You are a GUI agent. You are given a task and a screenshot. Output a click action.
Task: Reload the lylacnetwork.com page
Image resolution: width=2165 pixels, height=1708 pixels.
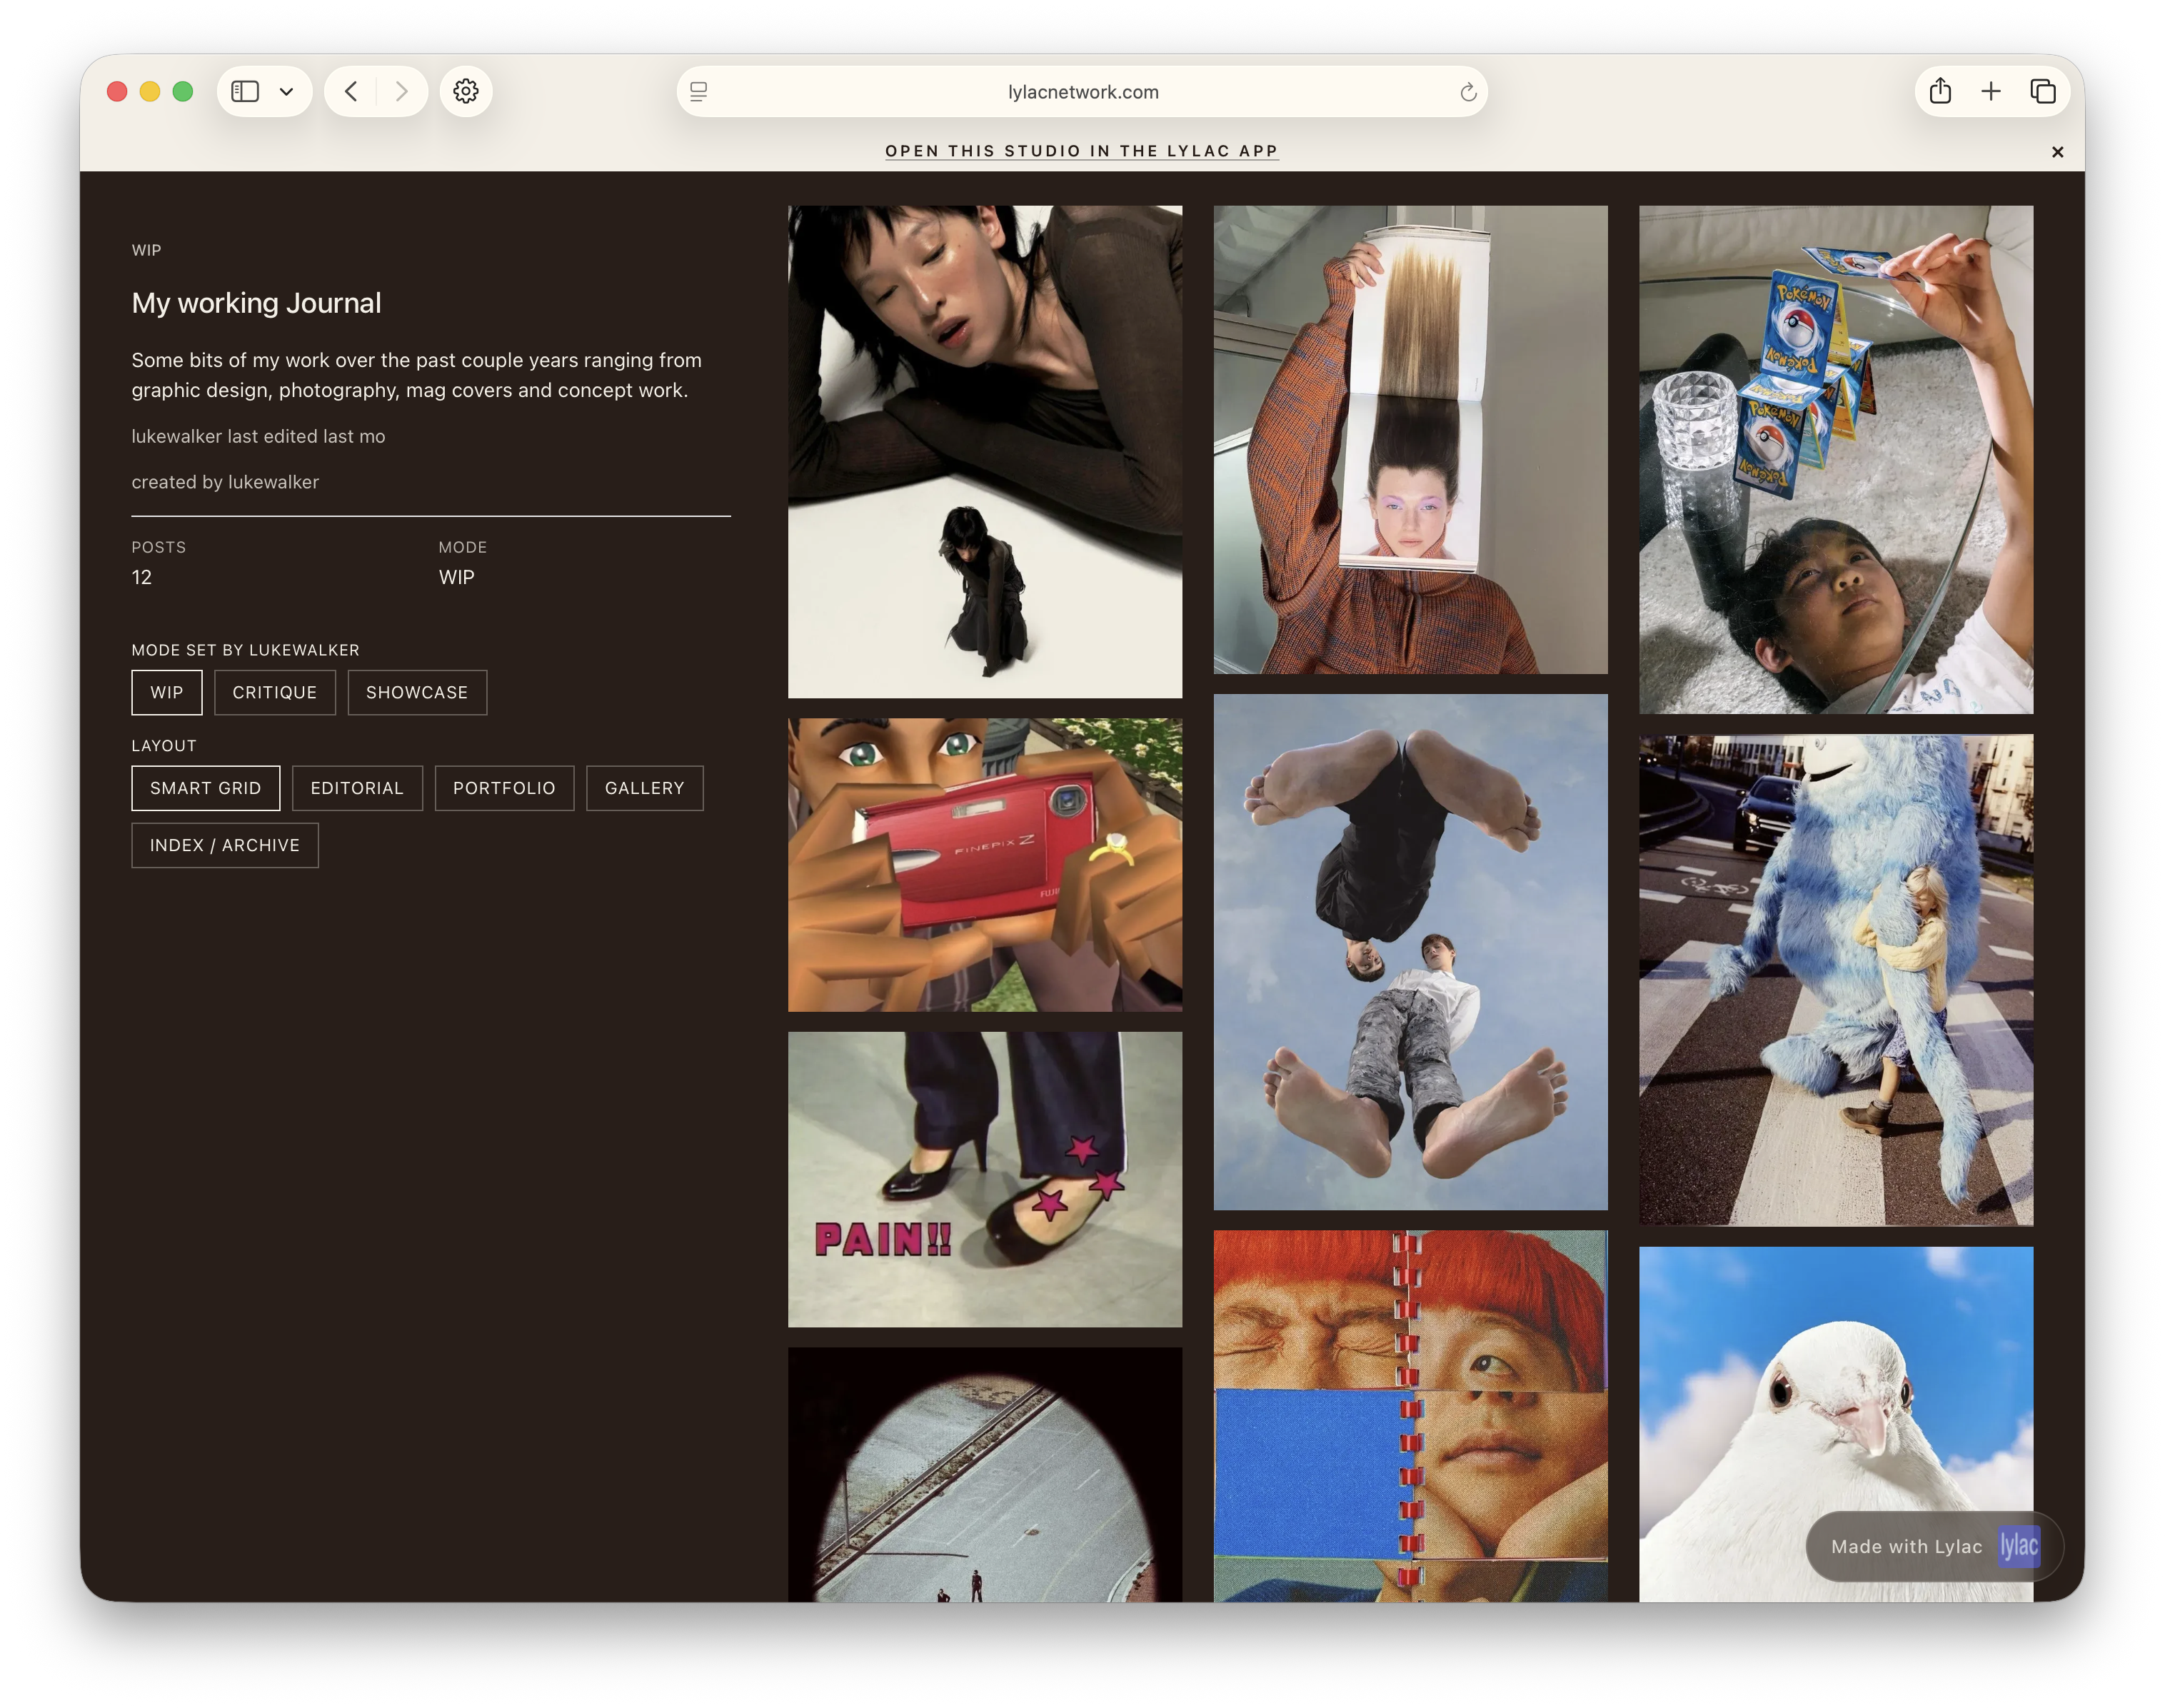click(x=1467, y=92)
